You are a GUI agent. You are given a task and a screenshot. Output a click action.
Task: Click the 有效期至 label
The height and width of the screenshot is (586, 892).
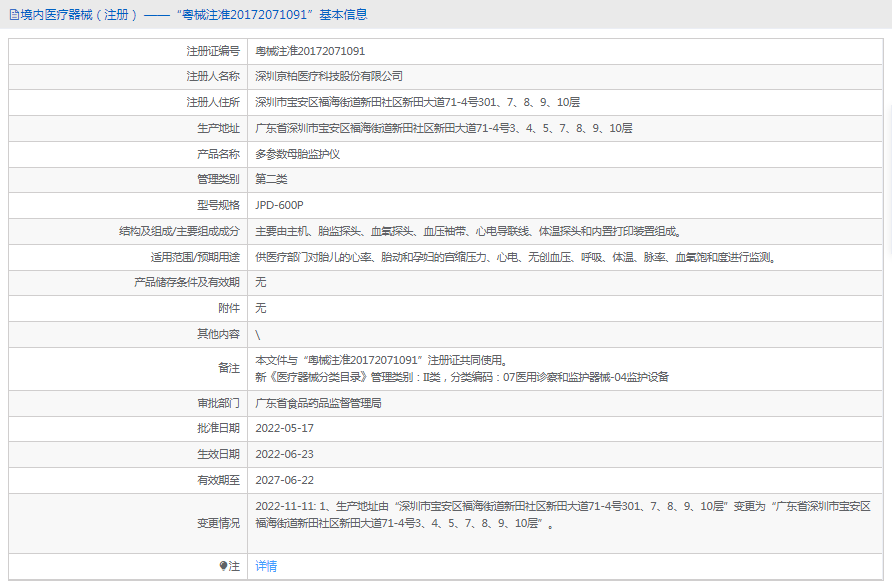coord(218,481)
